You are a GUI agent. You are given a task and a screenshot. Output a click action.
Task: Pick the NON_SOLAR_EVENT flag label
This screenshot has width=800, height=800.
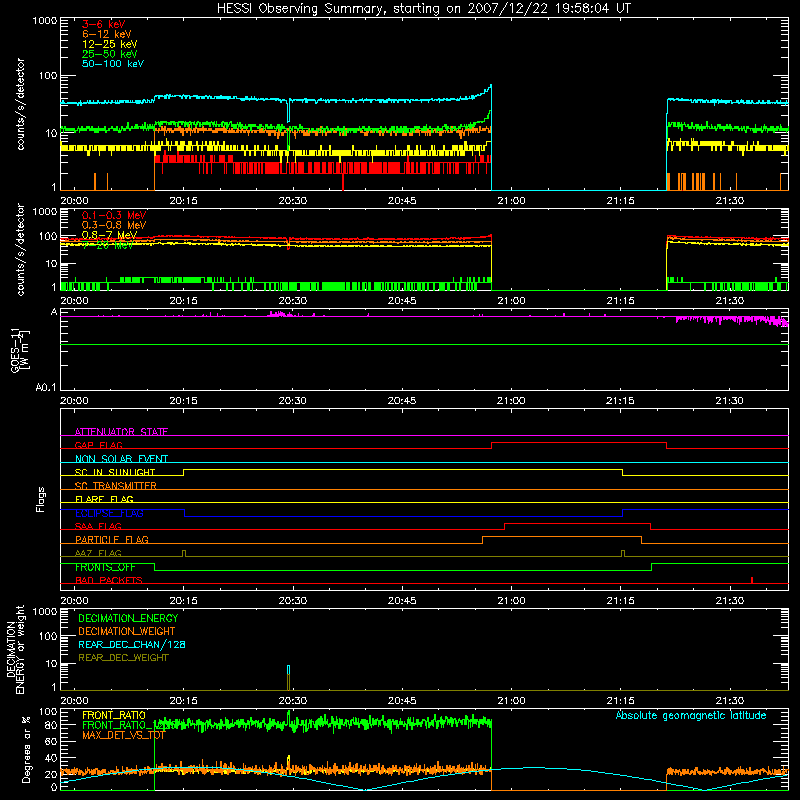click(x=121, y=459)
